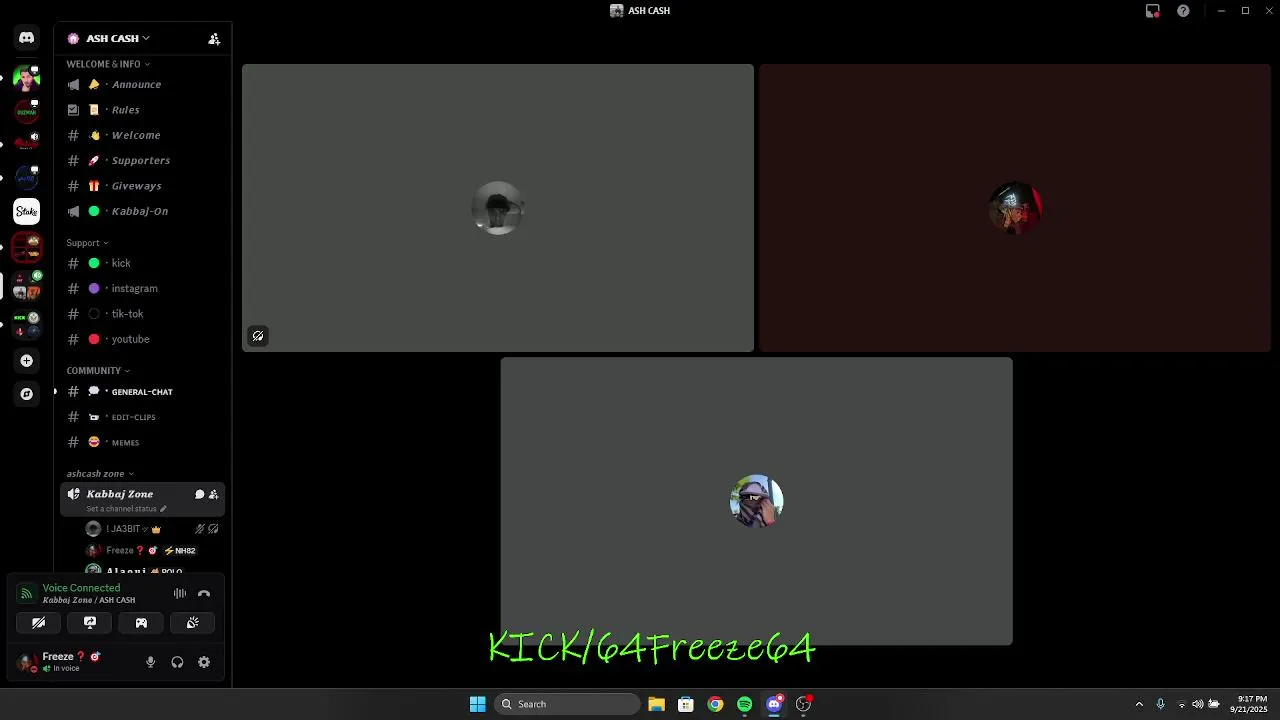The image size is (1280, 720).
Task: Edit channel status pencil icon
Action: pos(163,509)
